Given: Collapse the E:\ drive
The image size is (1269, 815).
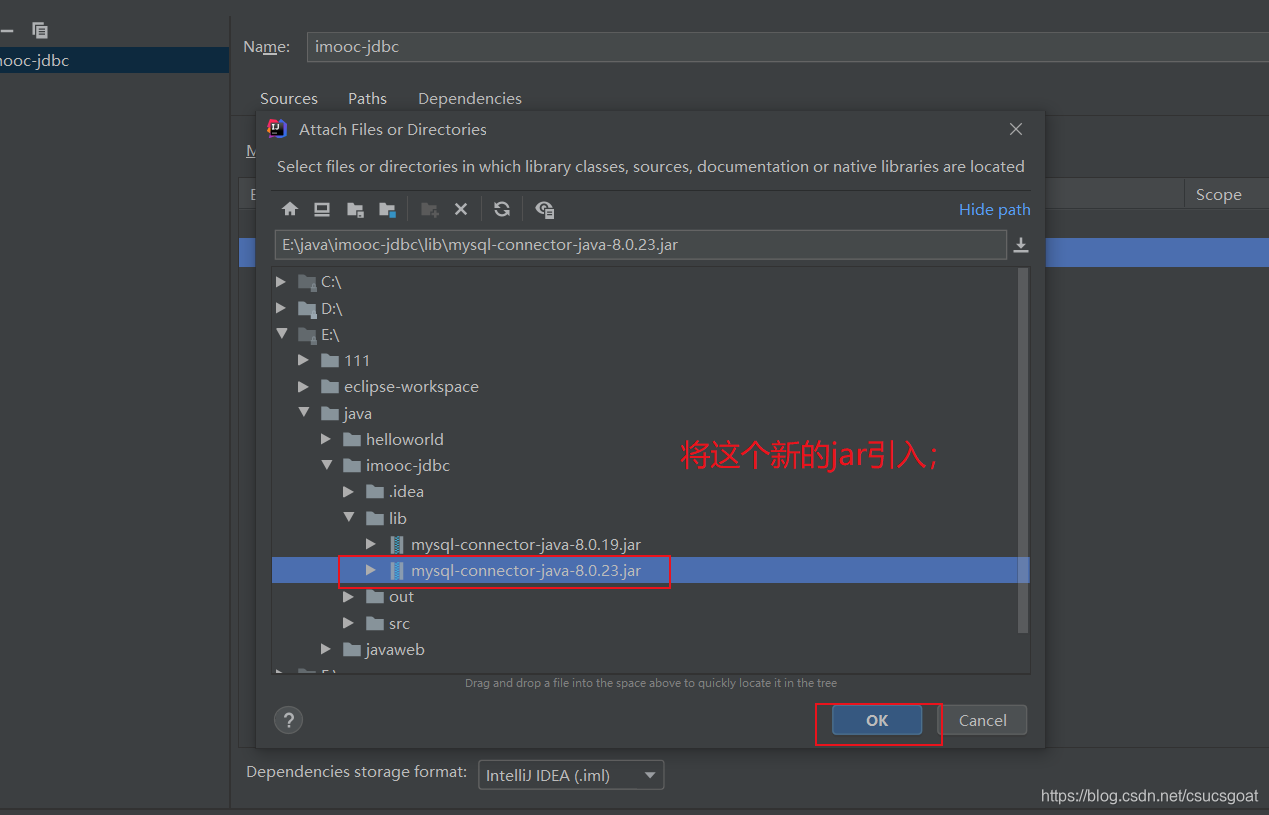Looking at the screenshot, I should tap(281, 334).
